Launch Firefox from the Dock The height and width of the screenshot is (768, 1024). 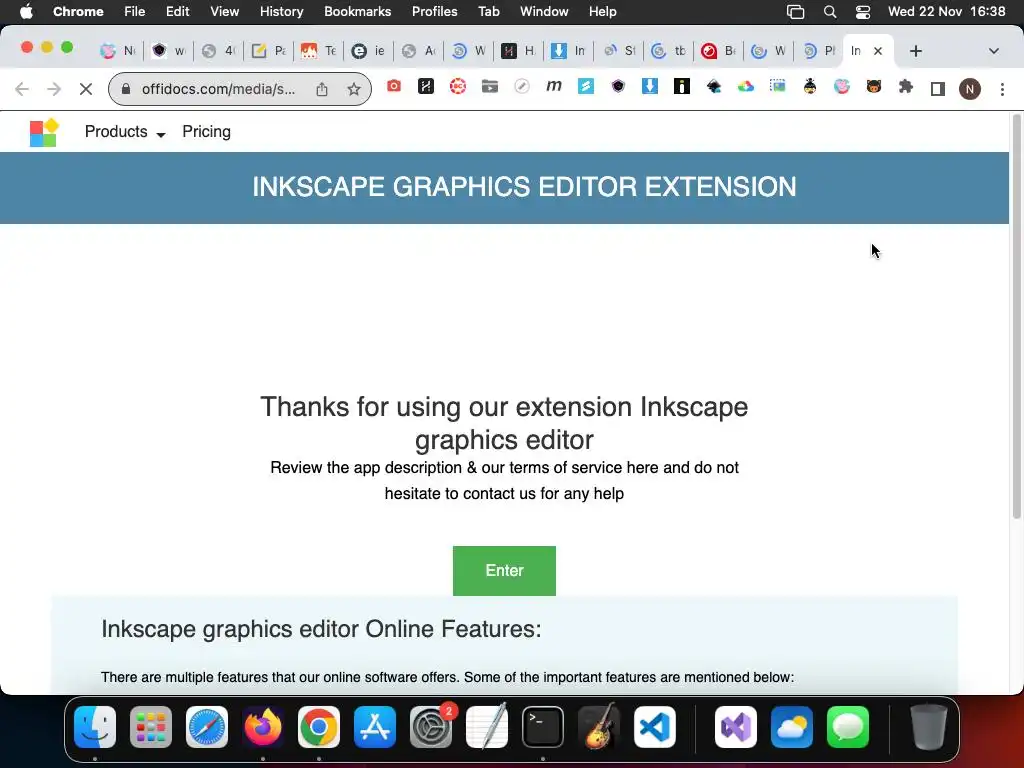[263, 727]
